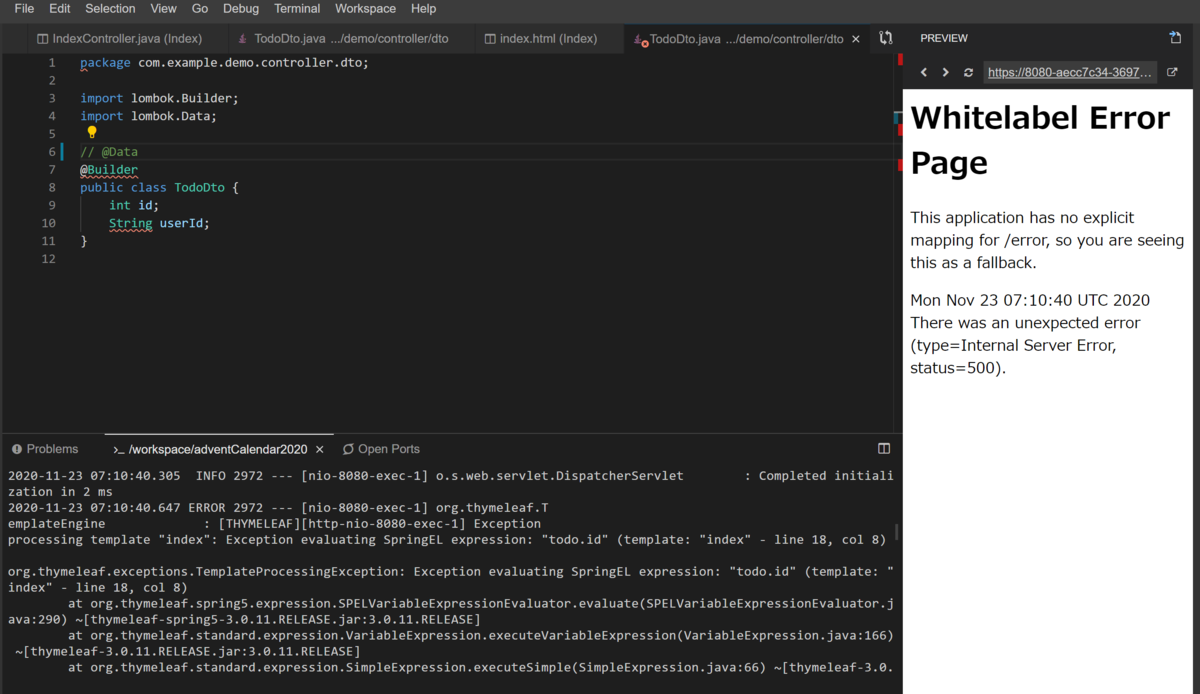Screen dimensions: 1200x694
Task: Click the terminal scrollbar thumb
Action: pyautogui.click(x=896, y=532)
